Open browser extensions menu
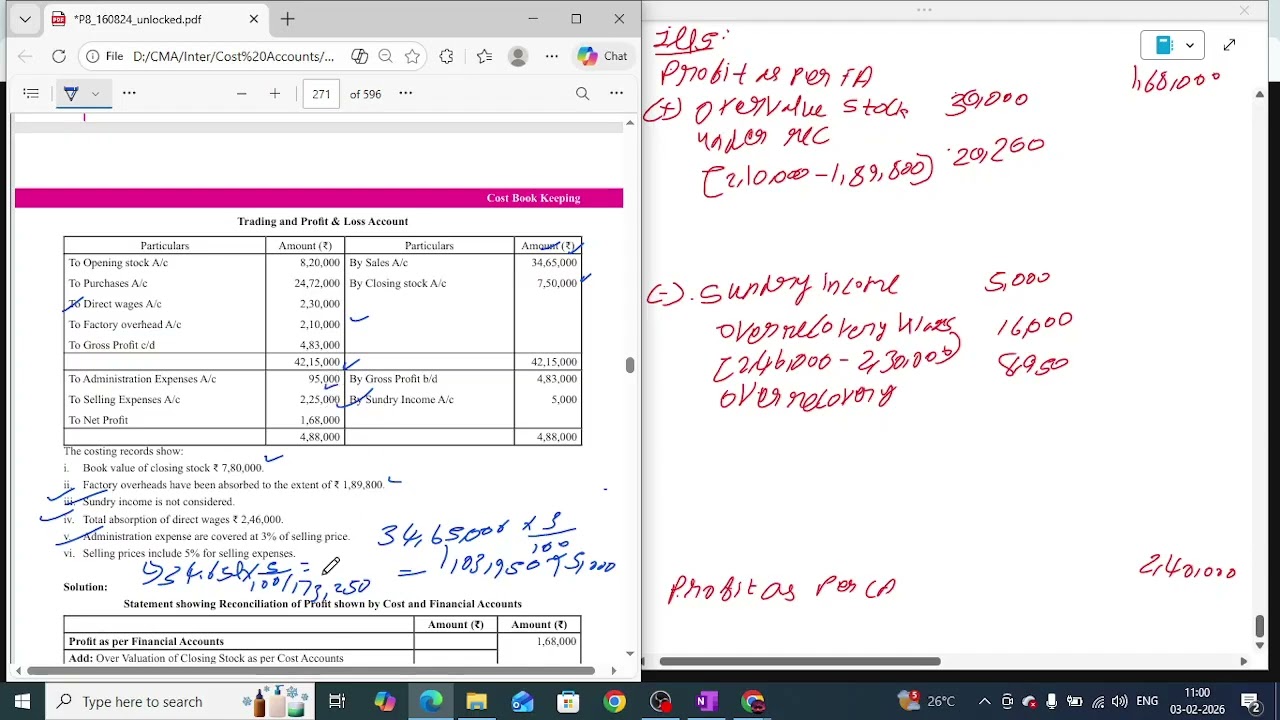Screen dimensions: 1280x720 click(x=446, y=56)
